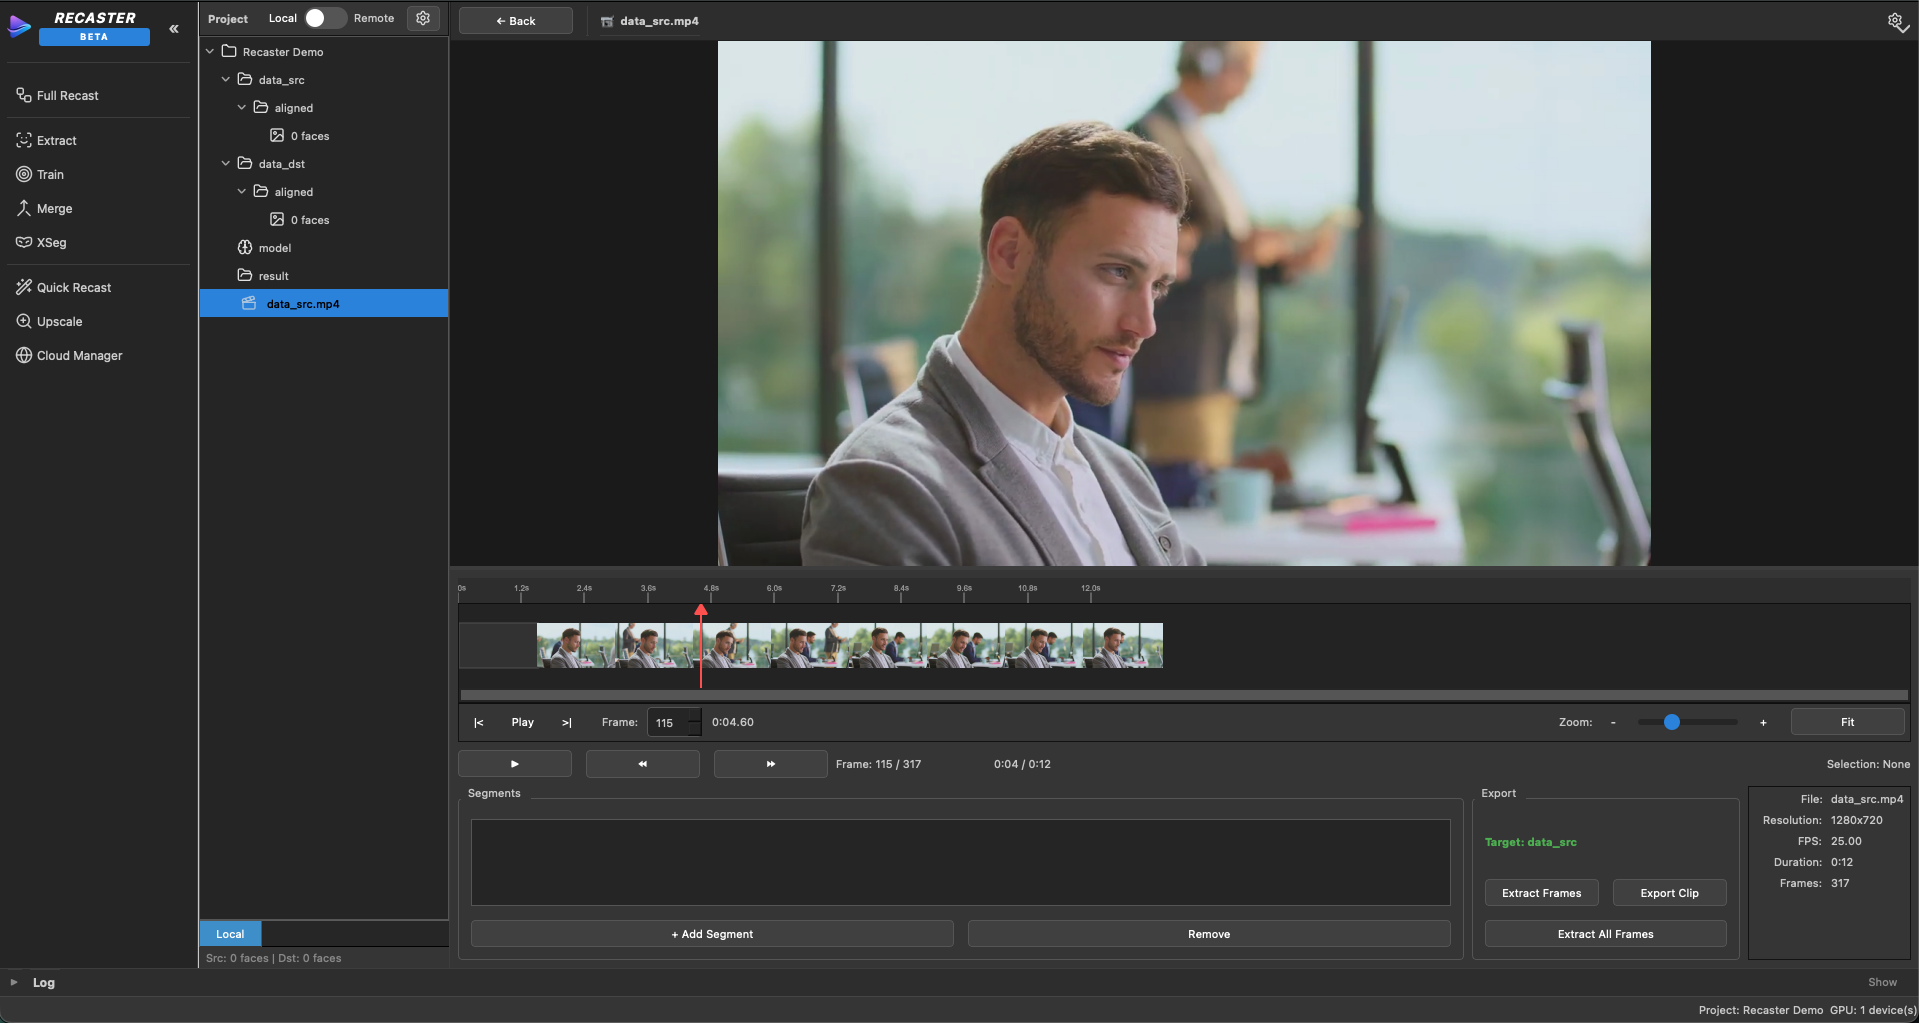The width and height of the screenshot is (1919, 1023).
Task: Collapse the Recaster Demo tree root
Action: coord(210,52)
